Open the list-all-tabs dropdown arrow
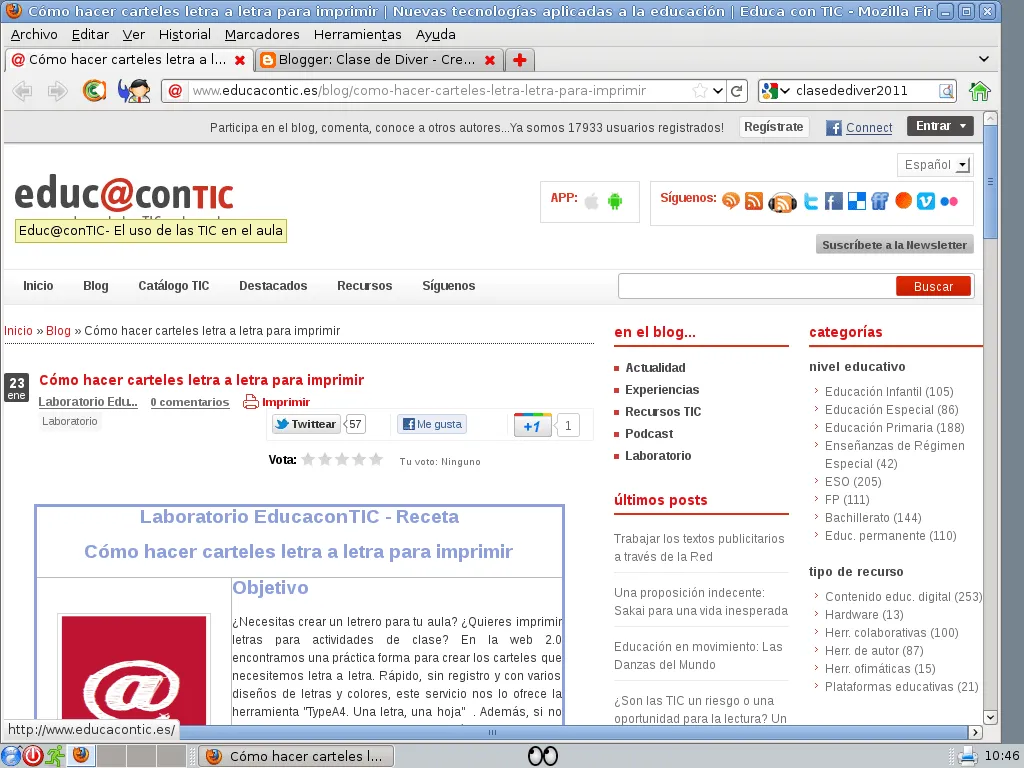Screen dimensions: 1024x768 tap(984, 59)
